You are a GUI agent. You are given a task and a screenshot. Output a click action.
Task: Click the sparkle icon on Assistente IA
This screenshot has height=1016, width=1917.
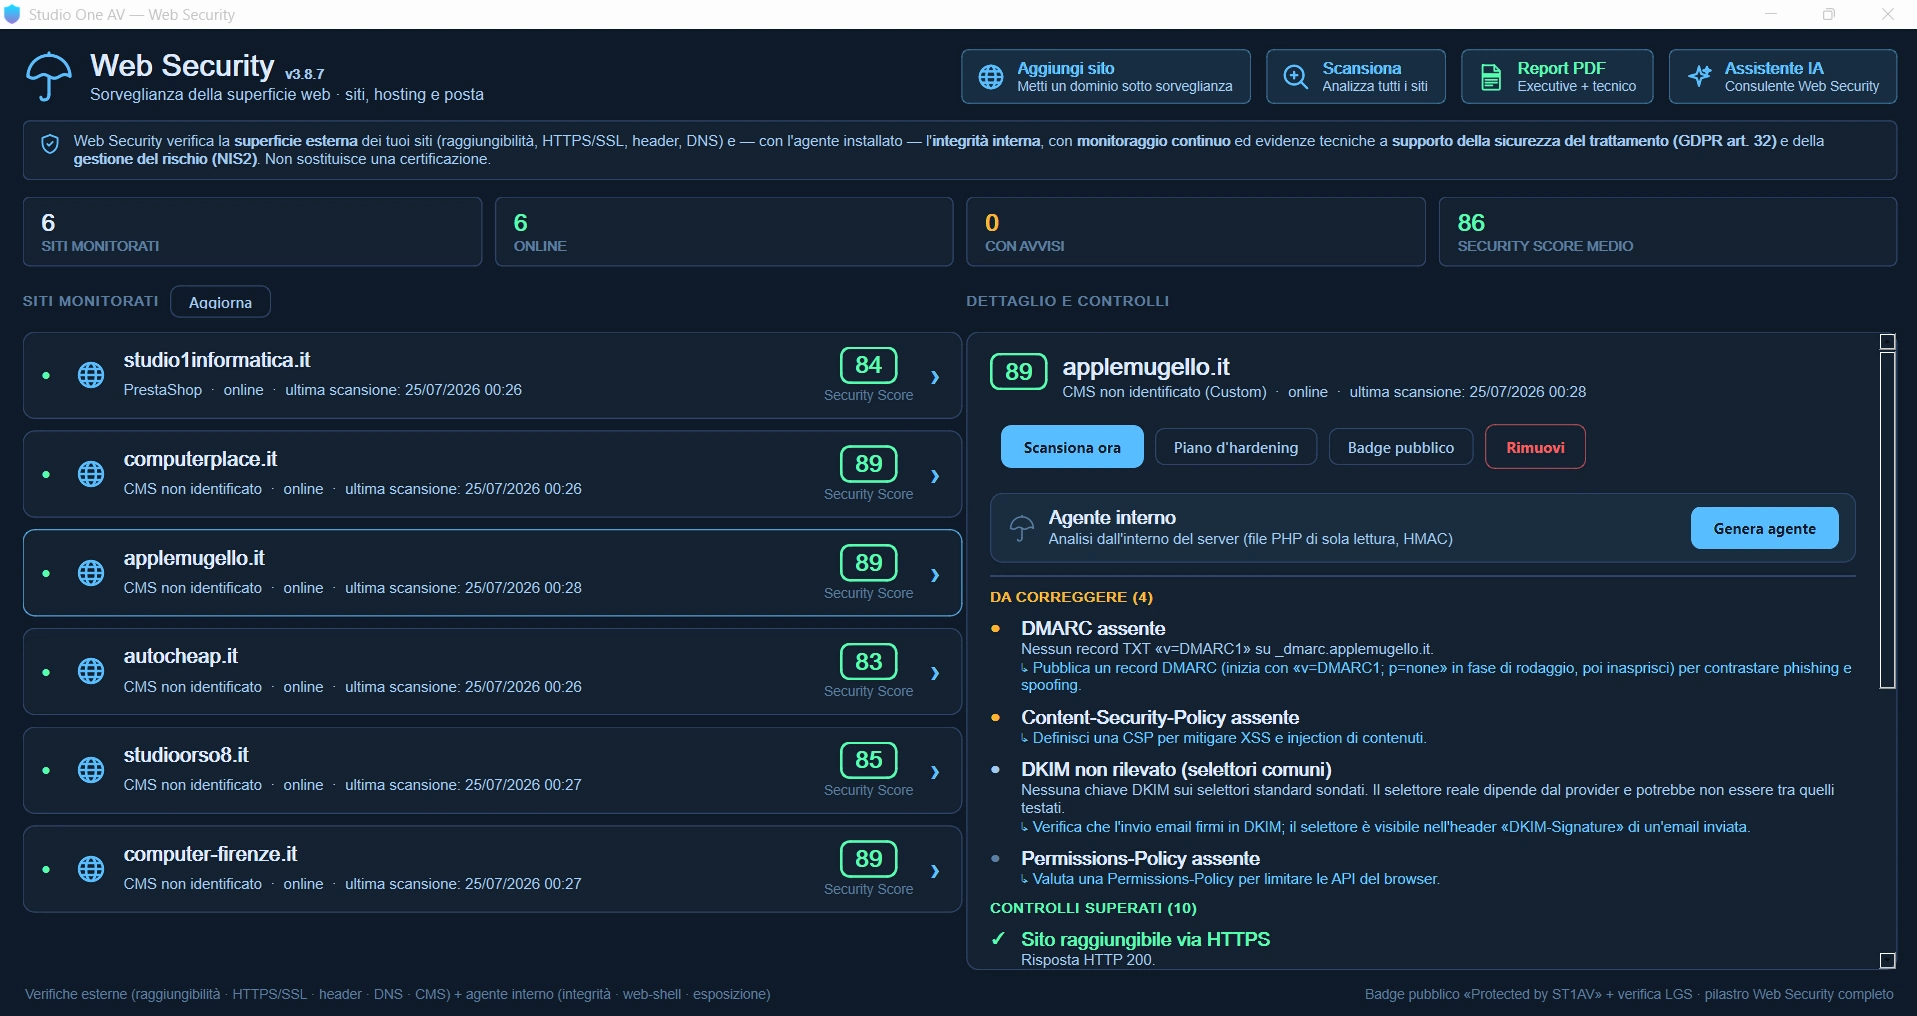click(x=1699, y=77)
